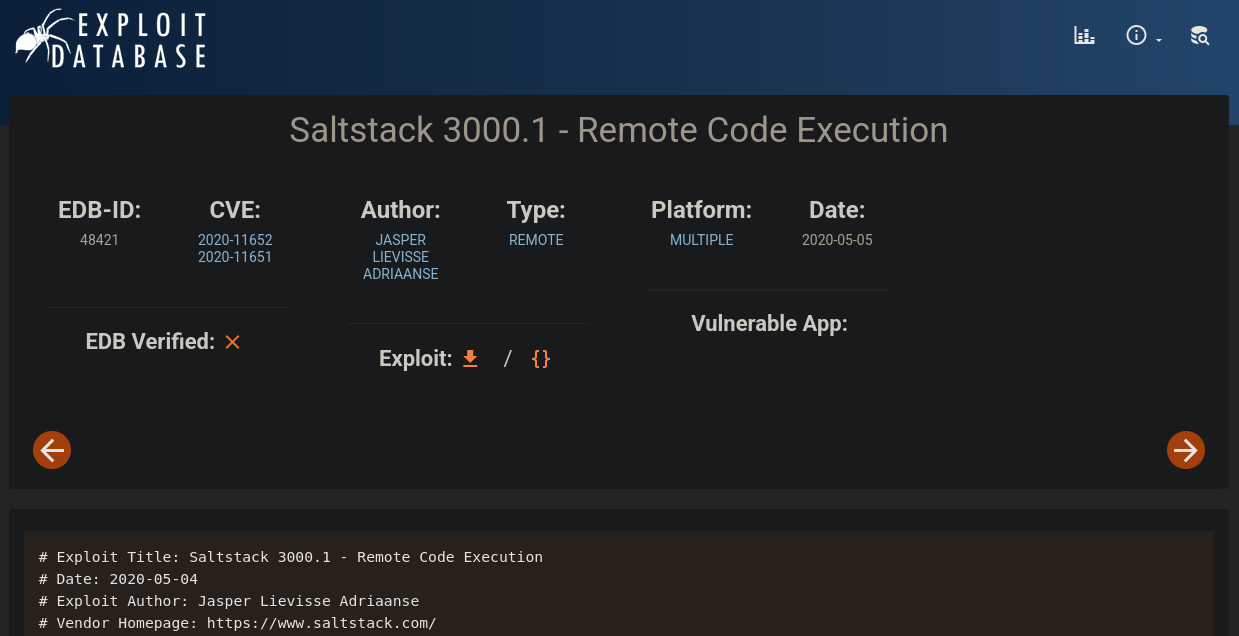The image size is (1239, 636).
Task: Open the database search icon
Action: [1199, 36]
